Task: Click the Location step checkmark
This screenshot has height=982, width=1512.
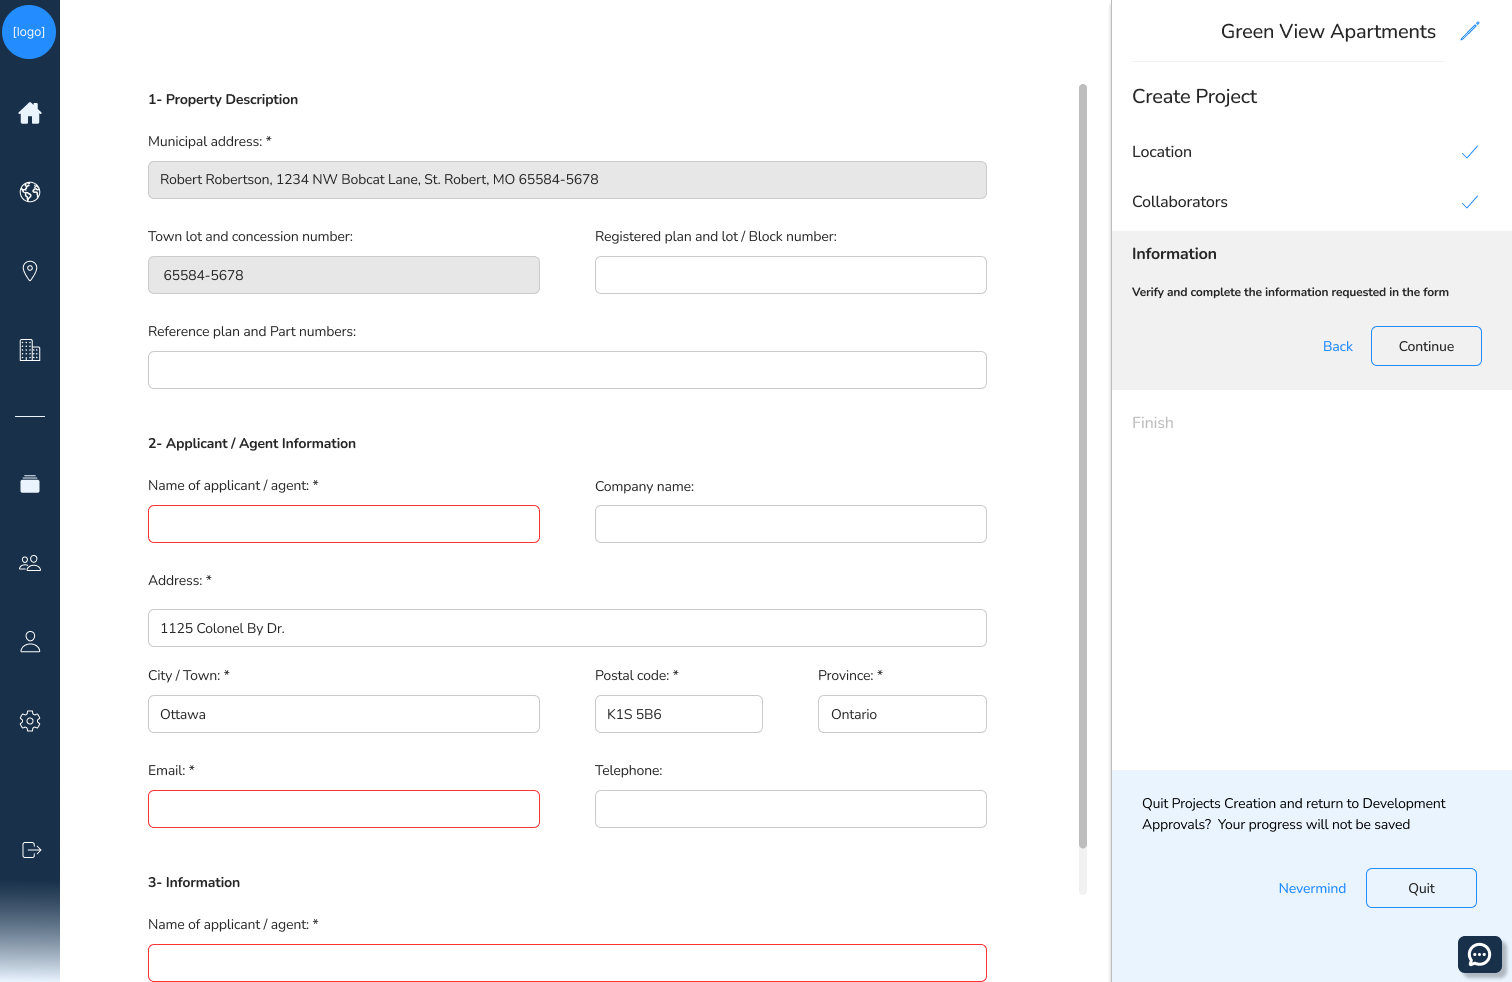Action: (x=1470, y=152)
